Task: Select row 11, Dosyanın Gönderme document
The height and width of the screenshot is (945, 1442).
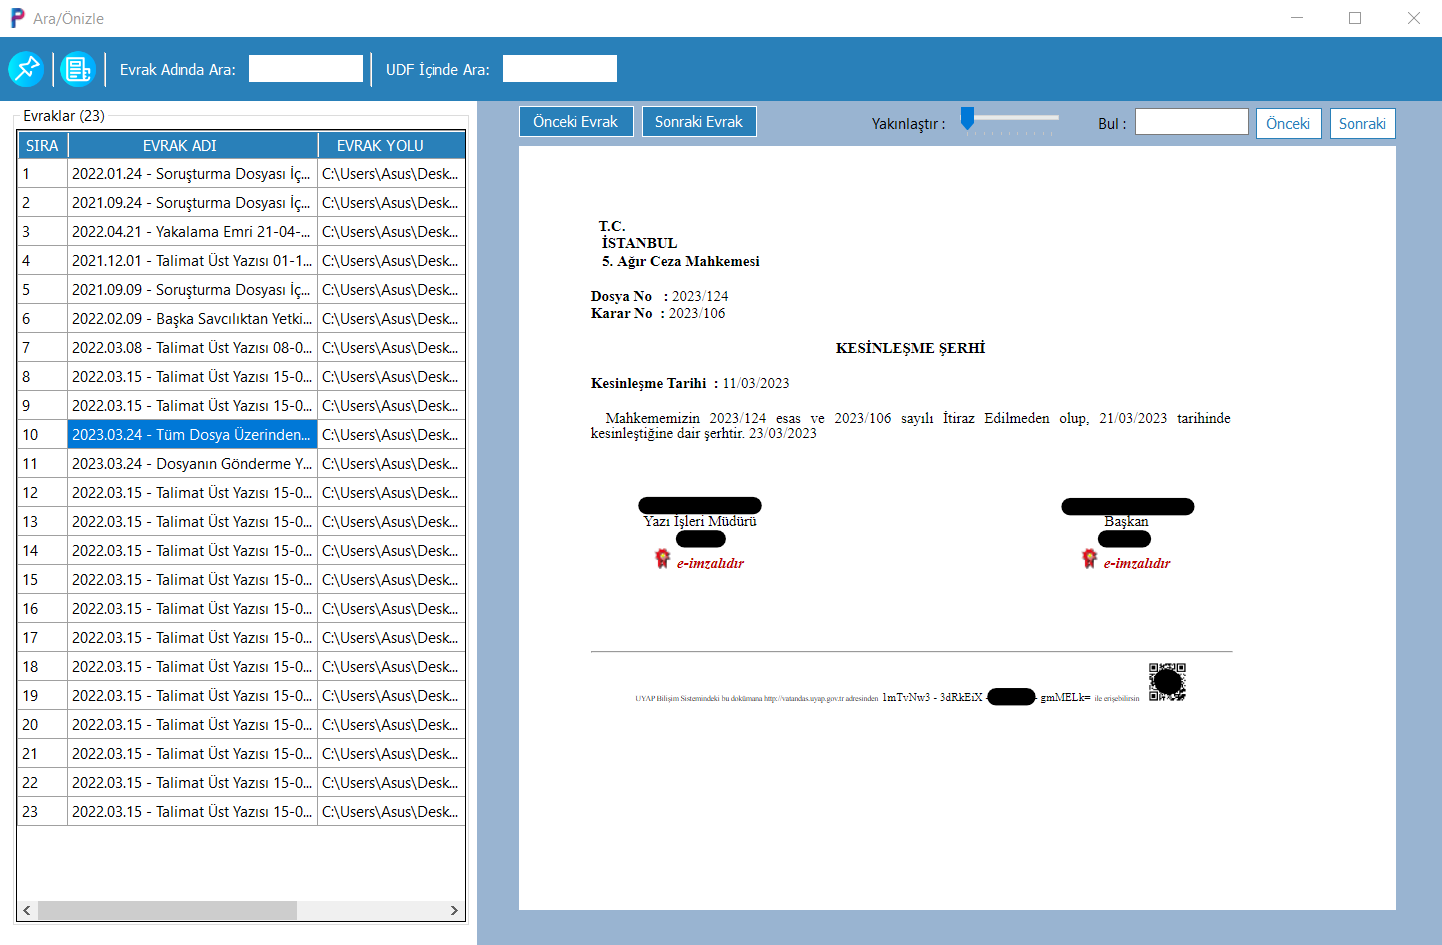Action: [x=191, y=464]
